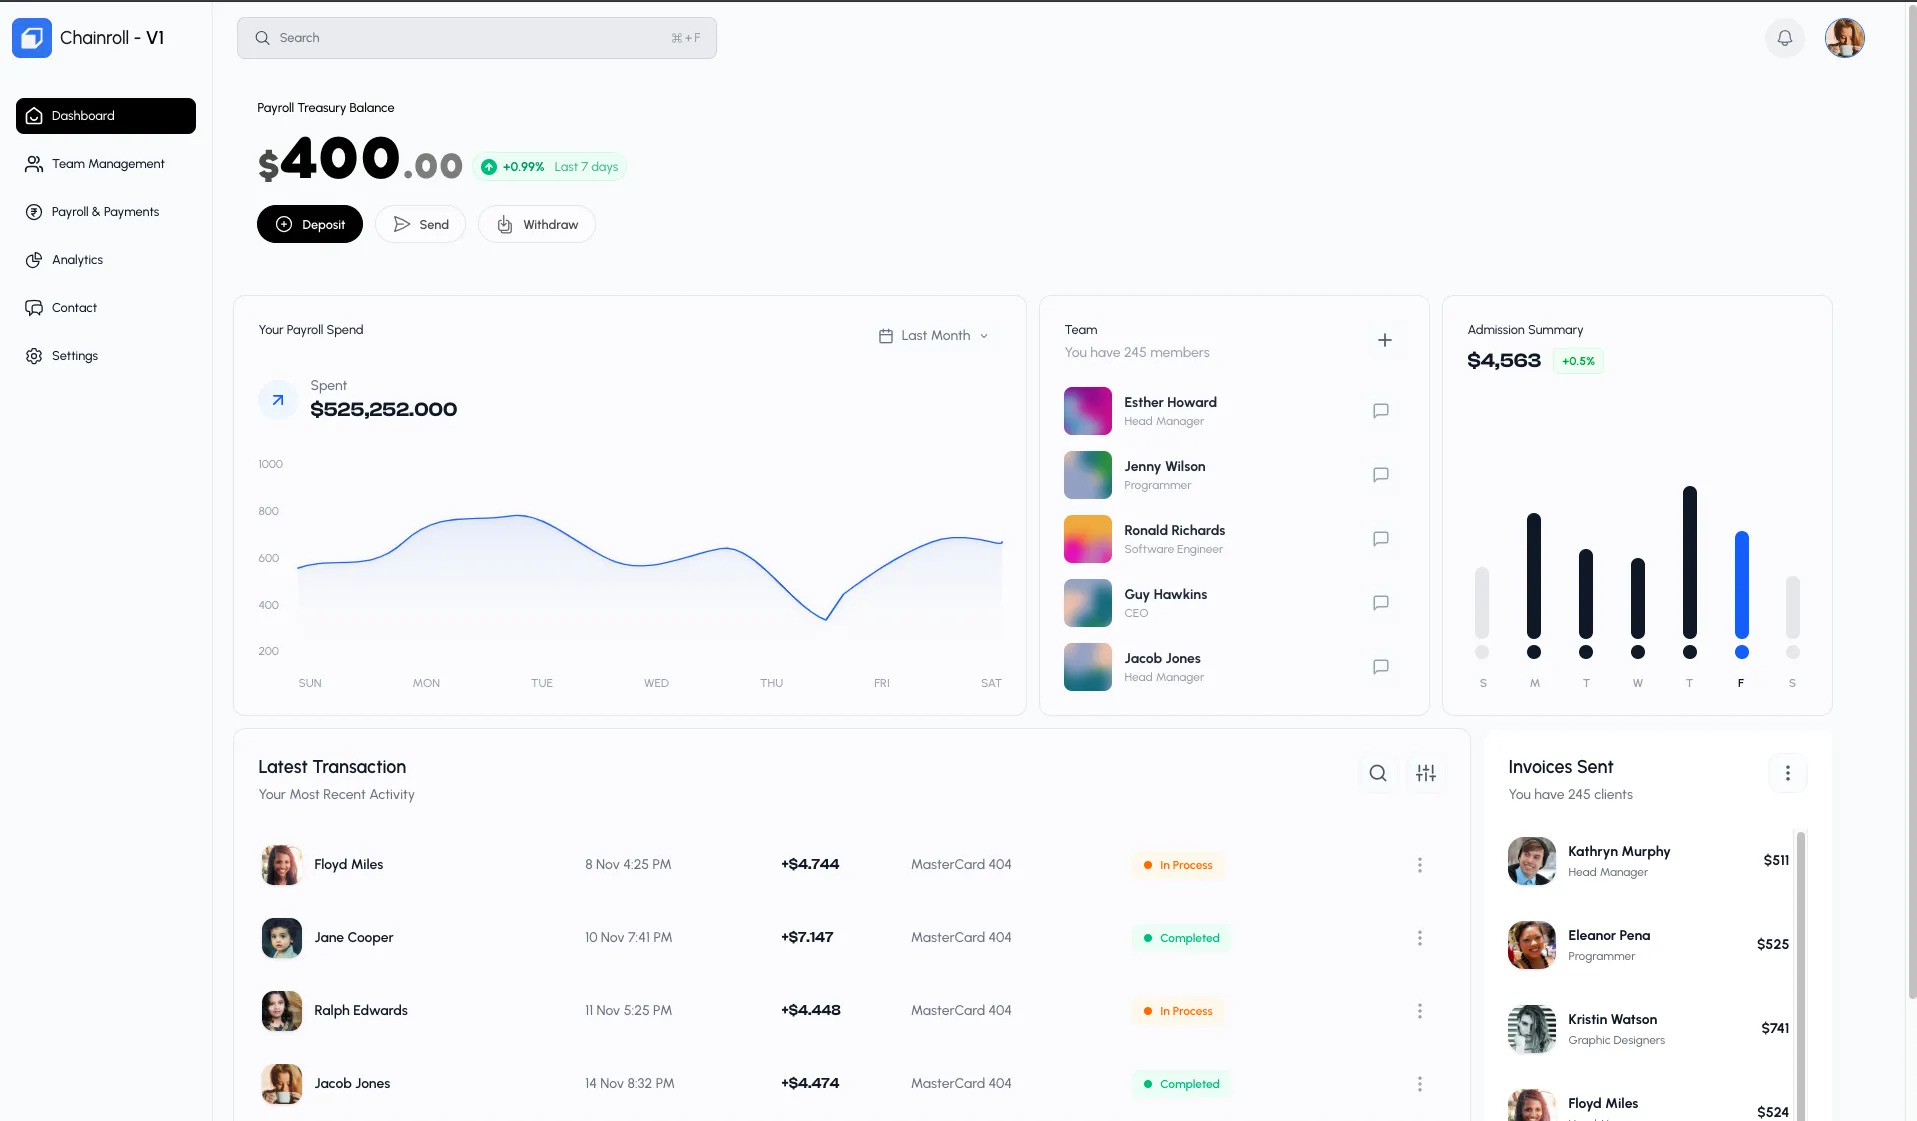This screenshot has height=1121, width=1917.
Task: Open chat icon beside Jacob Jones
Action: pyautogui.click(x=1380, y=667)
